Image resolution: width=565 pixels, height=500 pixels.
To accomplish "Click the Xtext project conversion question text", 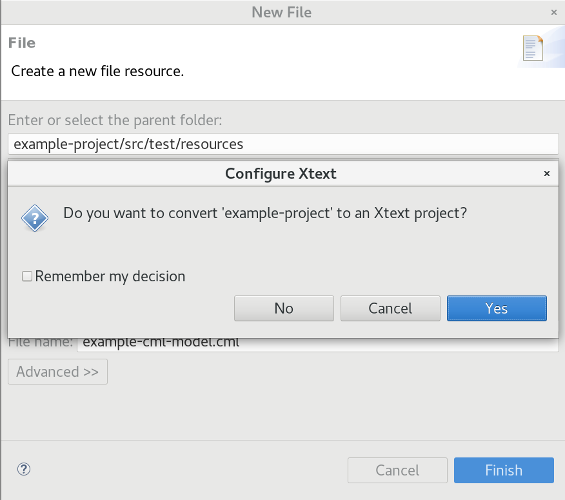I will click(x=265, y=213).
